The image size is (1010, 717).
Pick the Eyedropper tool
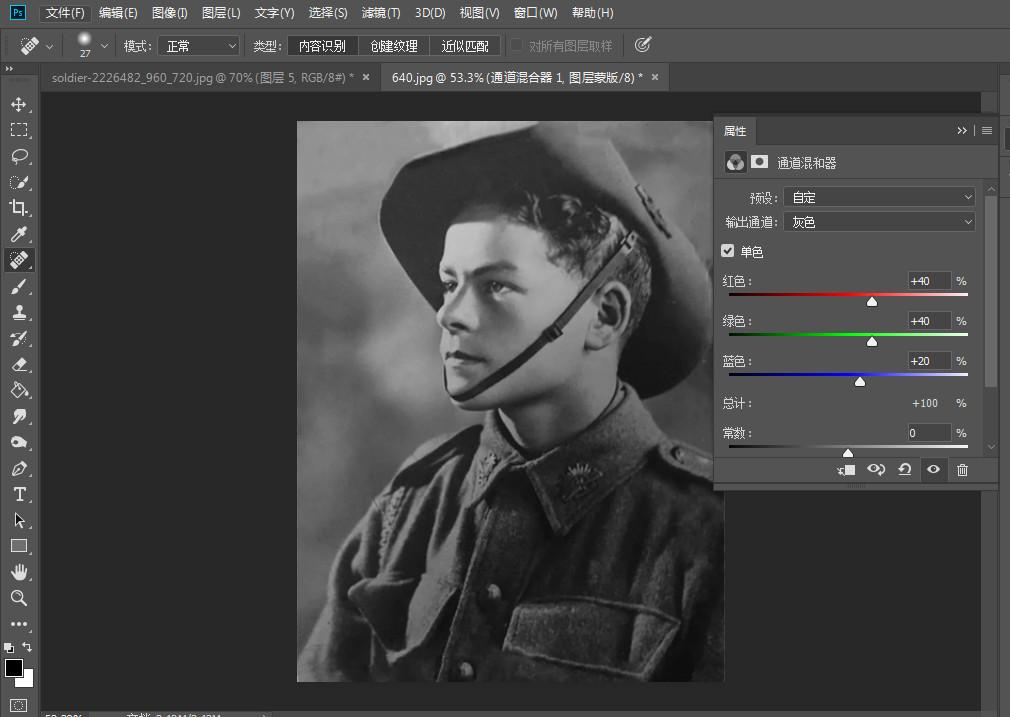[x=20, y=234]
